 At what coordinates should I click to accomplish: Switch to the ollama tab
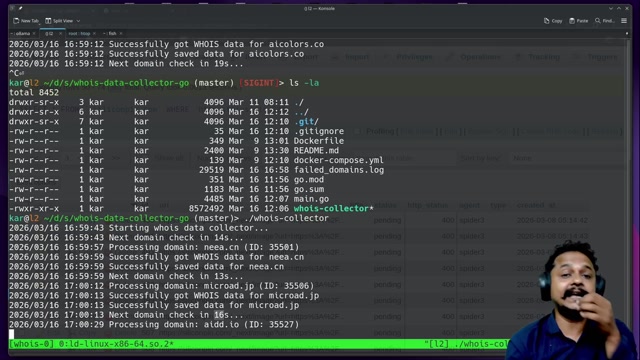point(22,33)
